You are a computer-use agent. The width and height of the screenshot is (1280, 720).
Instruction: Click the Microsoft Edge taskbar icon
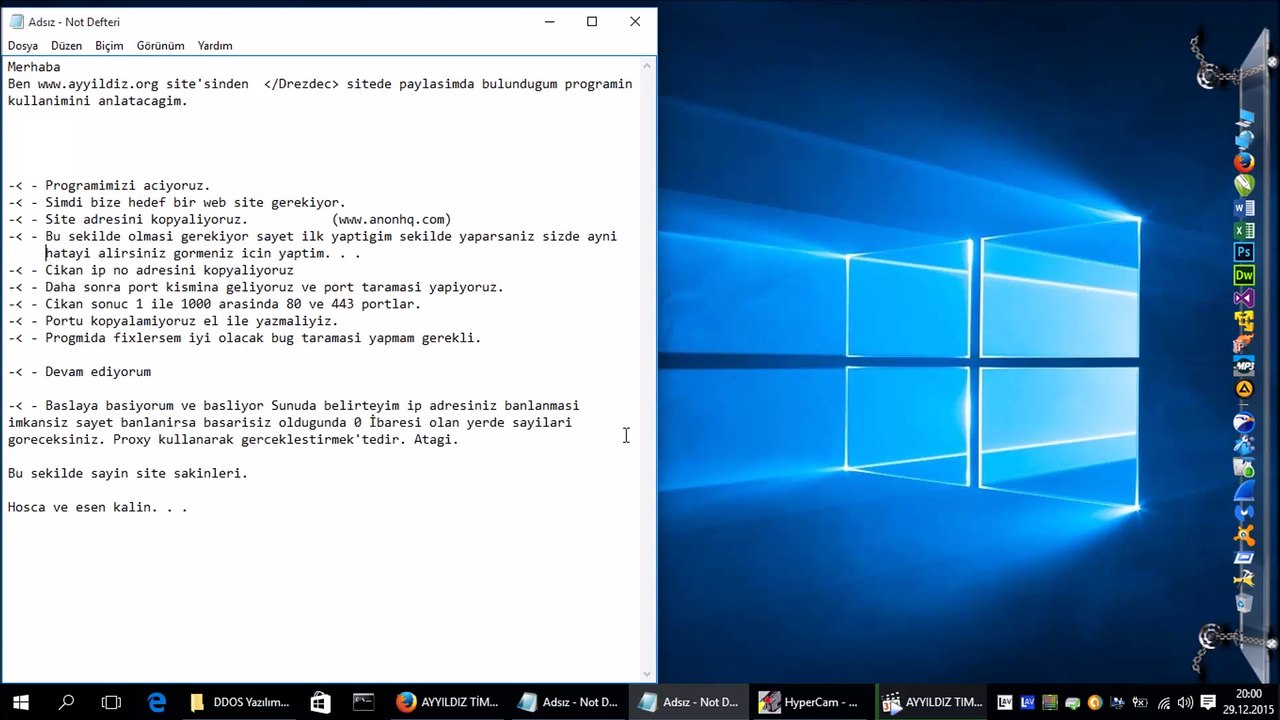[x=157, y=702]
